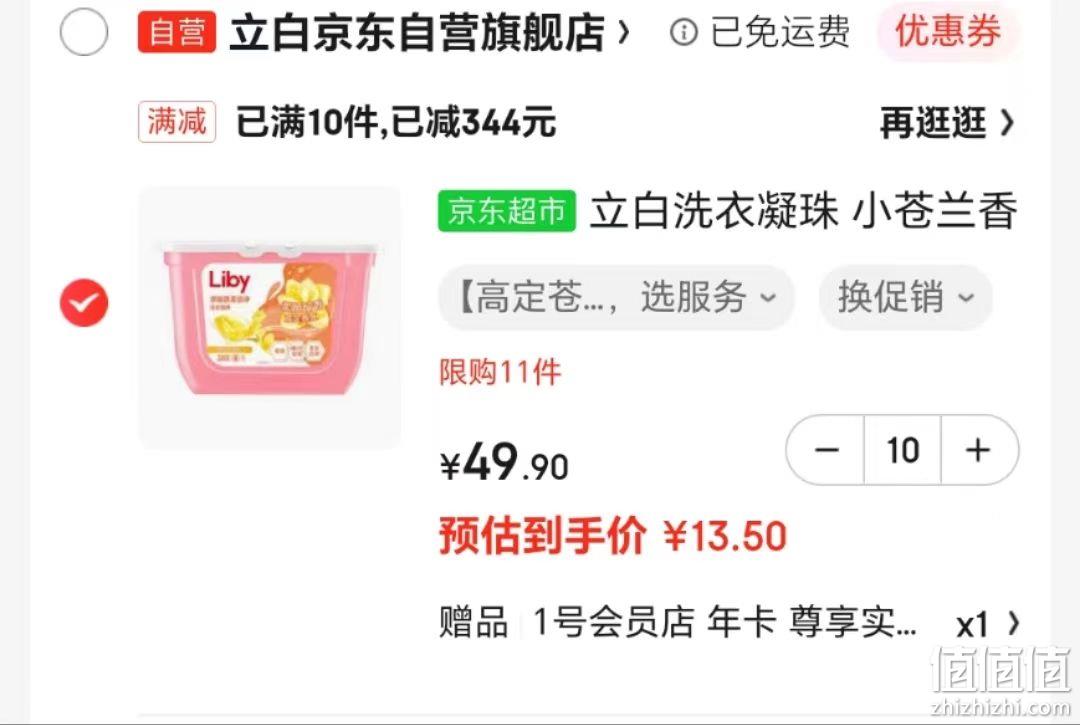Open the 优惠券 coupon button
This screenshot has height=725, width=1080.
(x=948, y=32)
